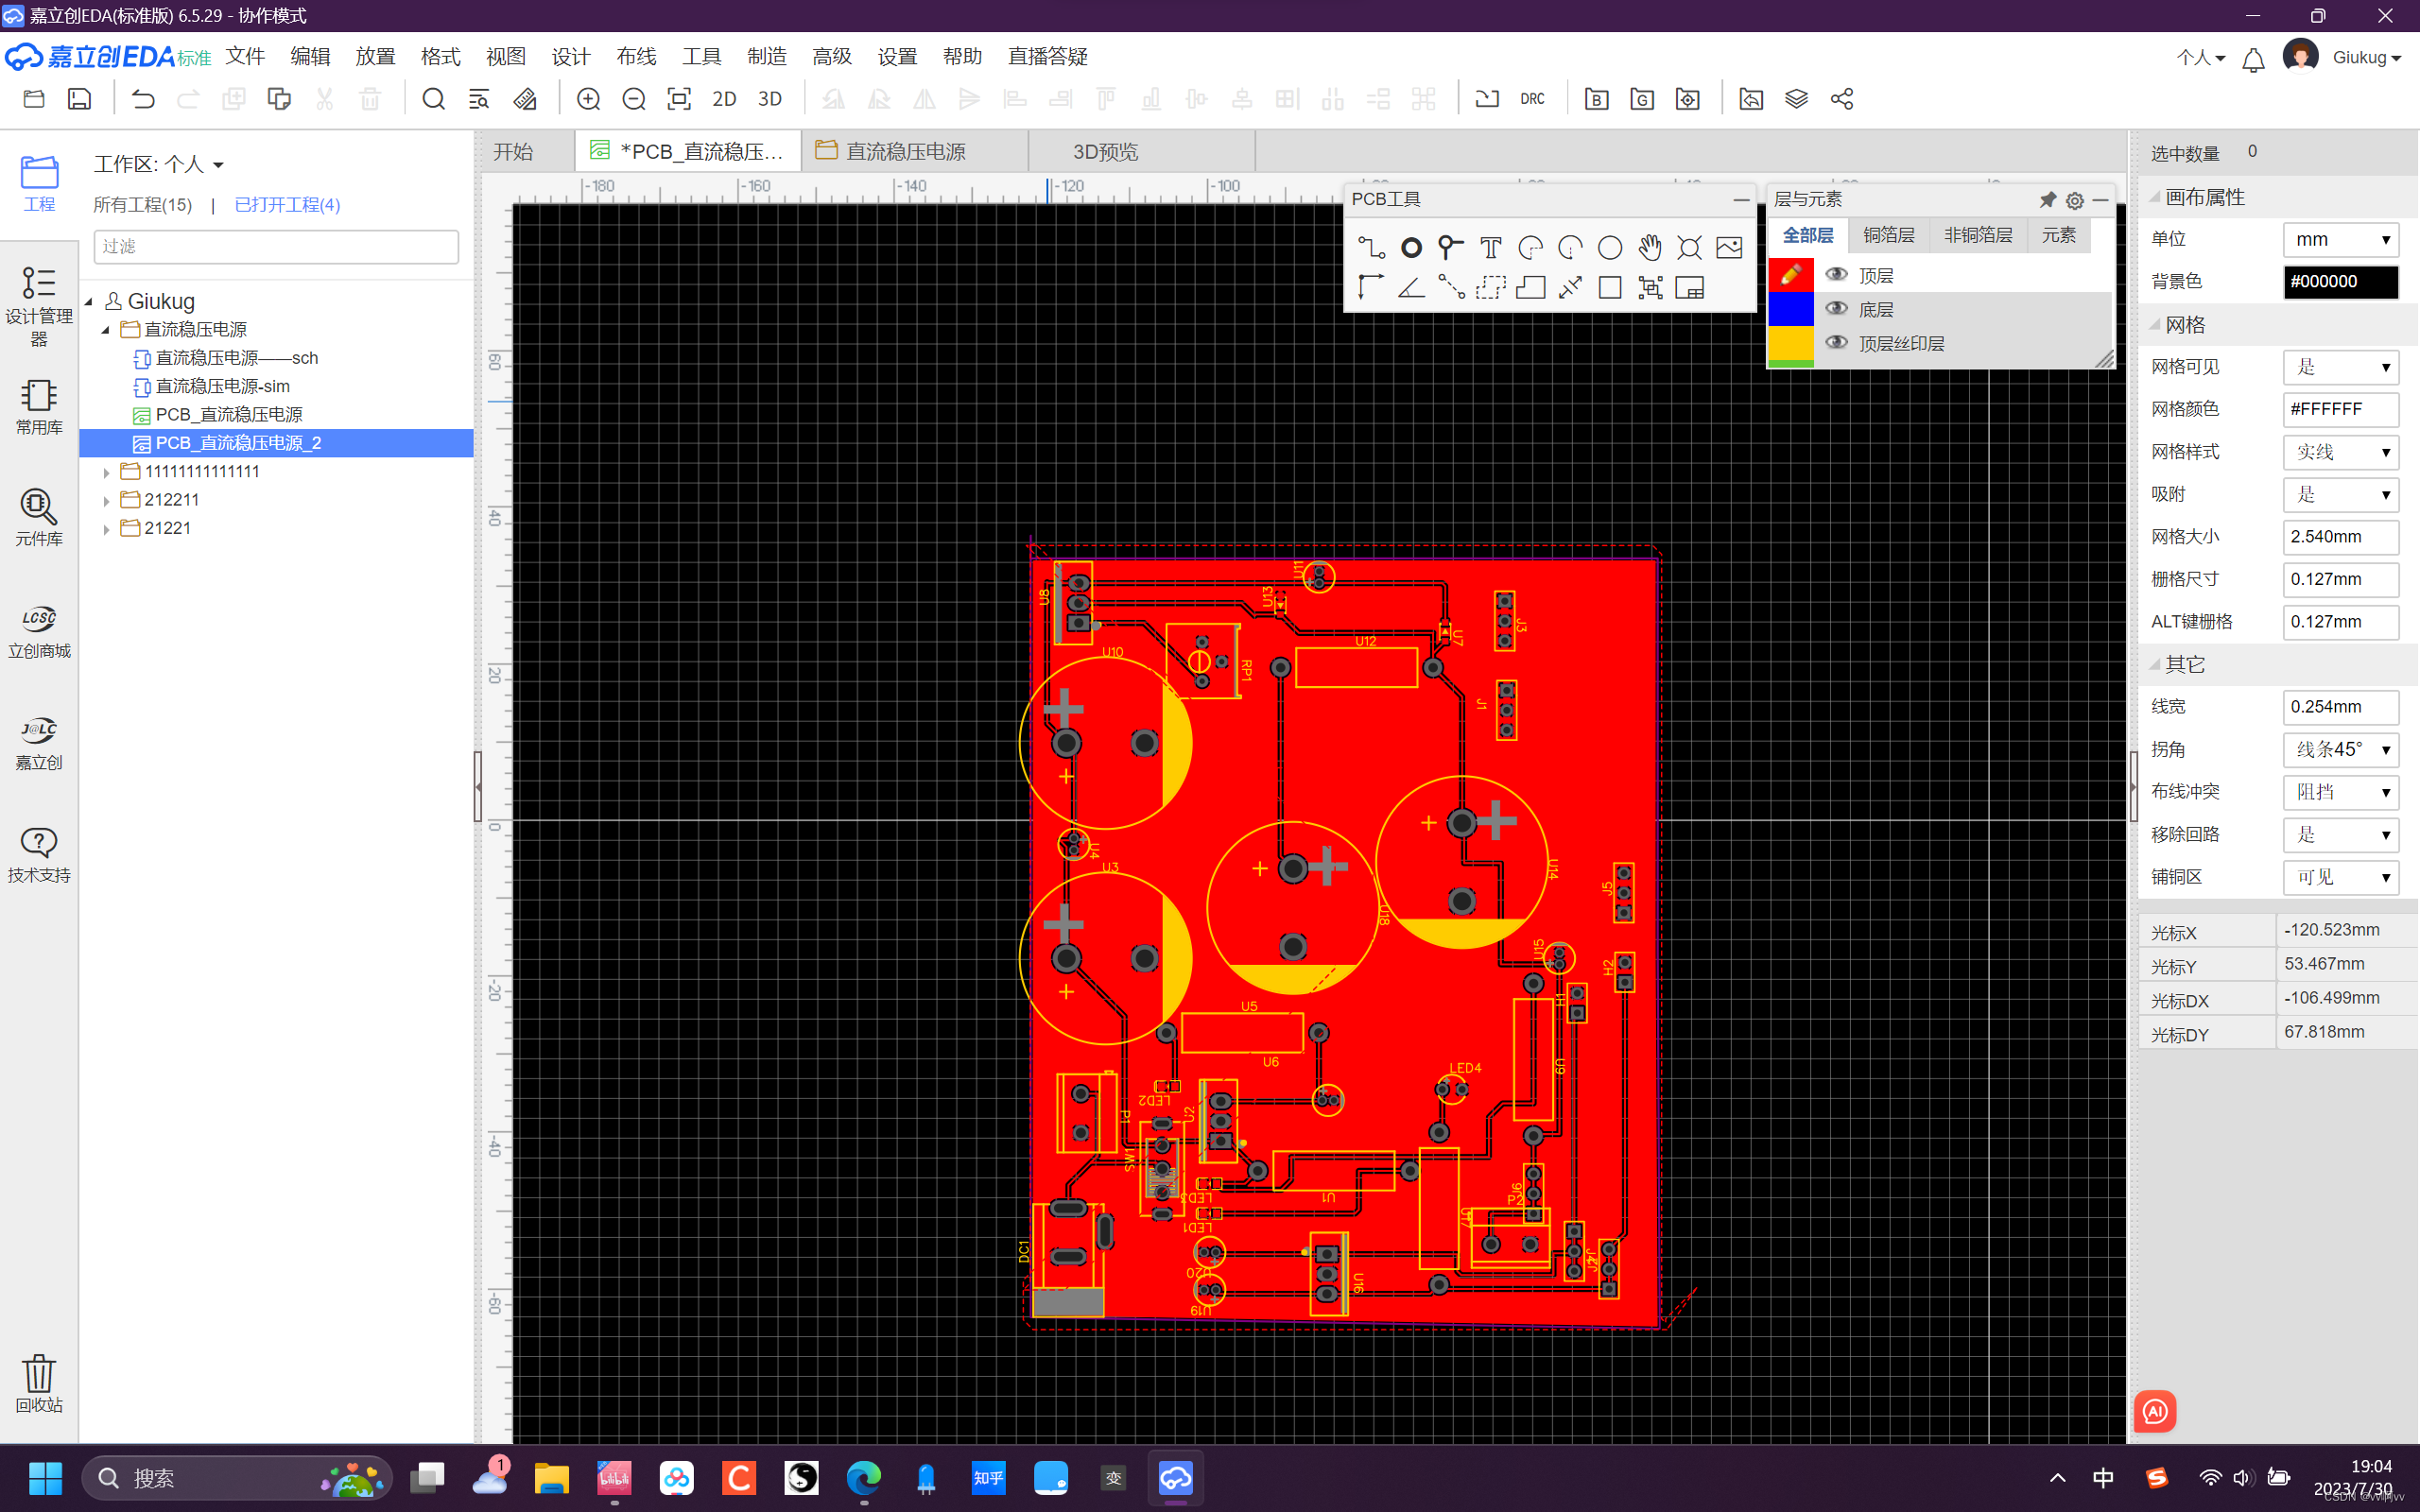Click the 过滤 filter input field
The height and width of the screenshot is (1512, 2420).
click(x=276, y=246)
